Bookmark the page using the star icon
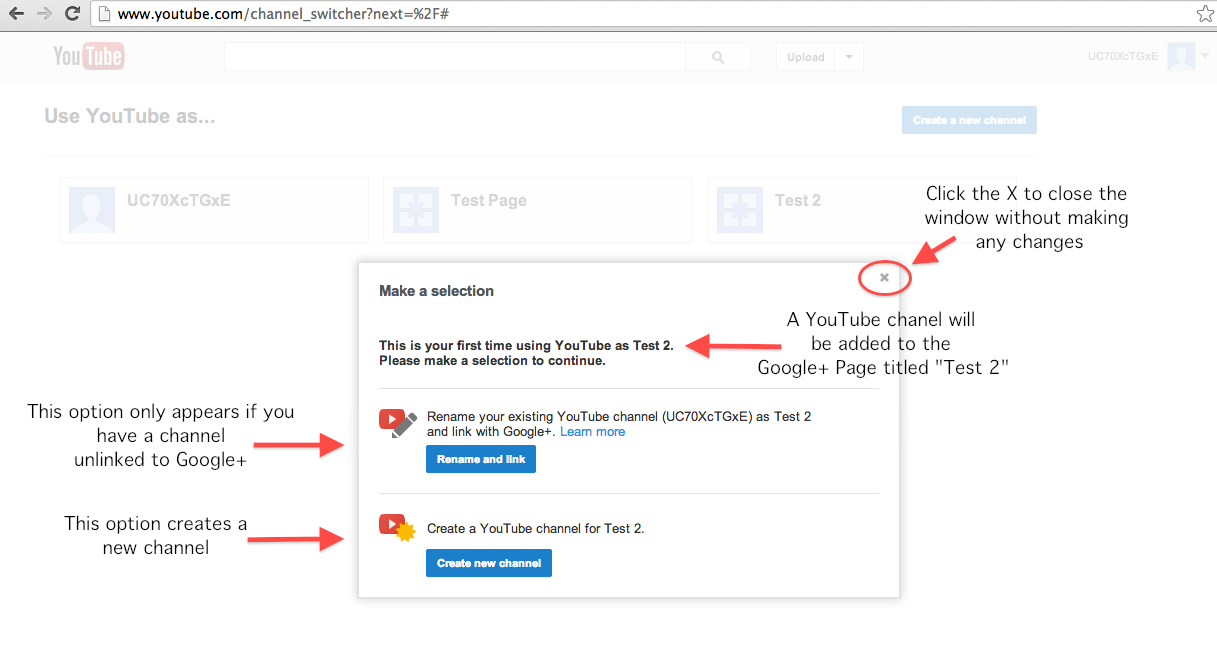The image size is (1217, 647). coord(1204,13)
